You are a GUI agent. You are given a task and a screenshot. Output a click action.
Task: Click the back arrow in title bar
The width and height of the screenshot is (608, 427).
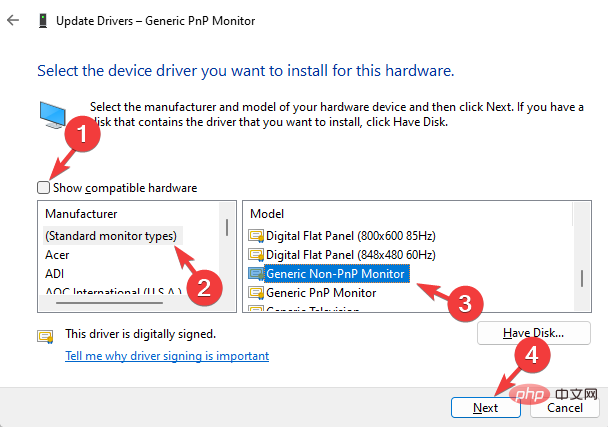(12, 19)
